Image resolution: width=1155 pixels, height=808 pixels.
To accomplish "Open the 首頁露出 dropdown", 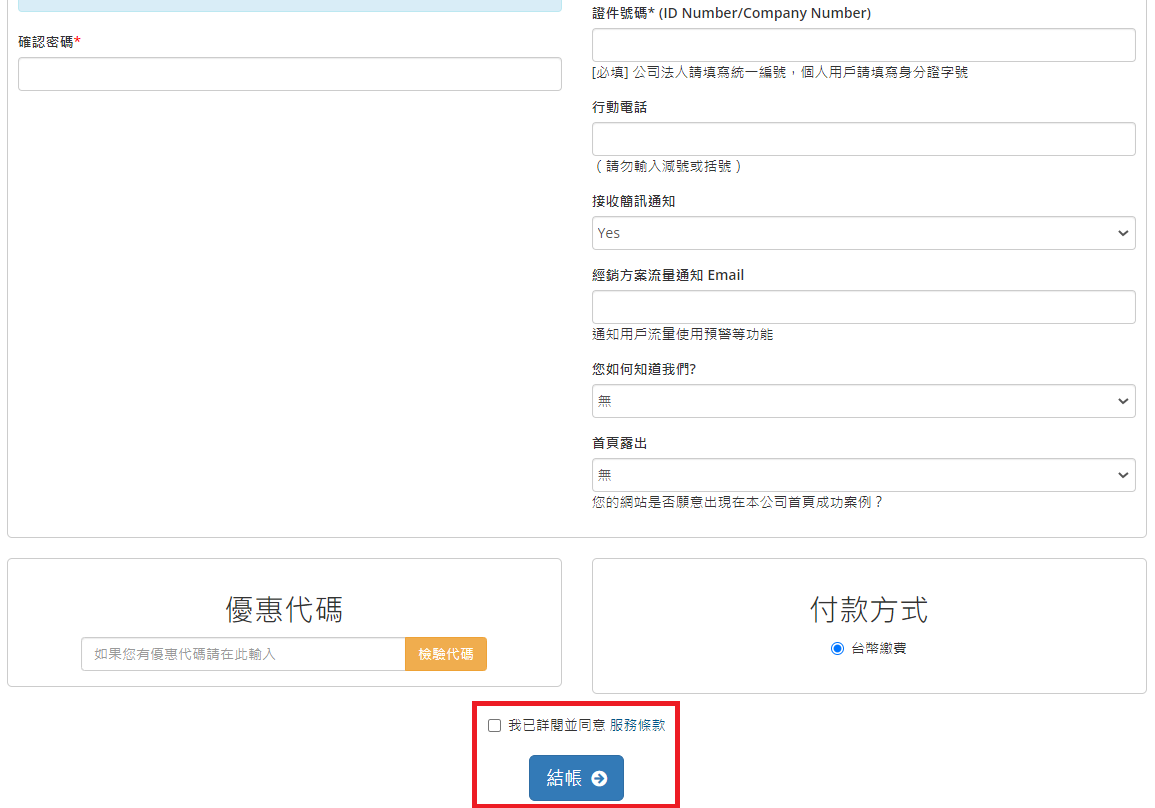I will [863, 475].
